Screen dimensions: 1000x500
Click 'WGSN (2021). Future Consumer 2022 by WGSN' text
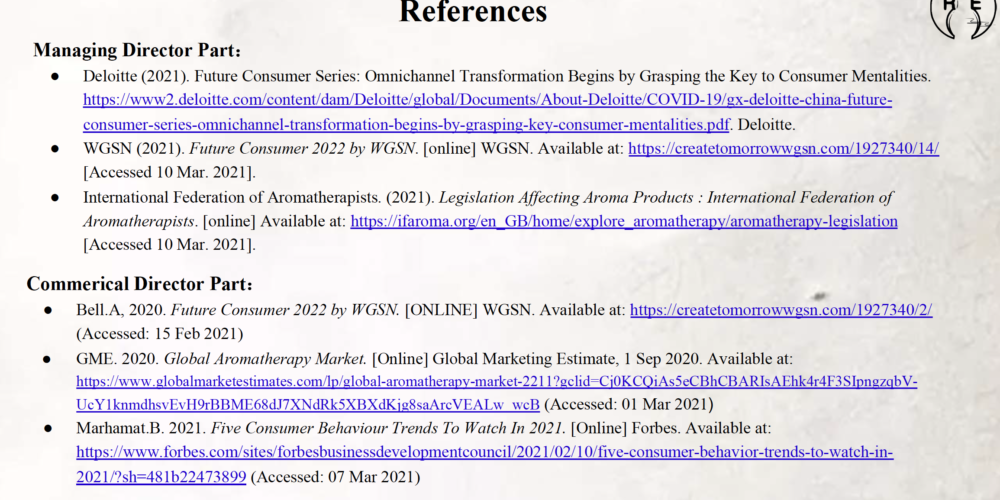[x=251, y=149]
